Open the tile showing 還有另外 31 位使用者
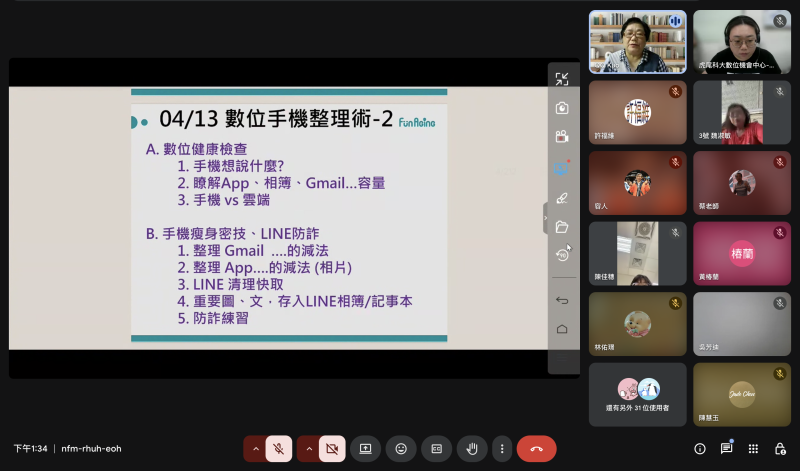Screen dimensions: 800x471 point(637,394)
